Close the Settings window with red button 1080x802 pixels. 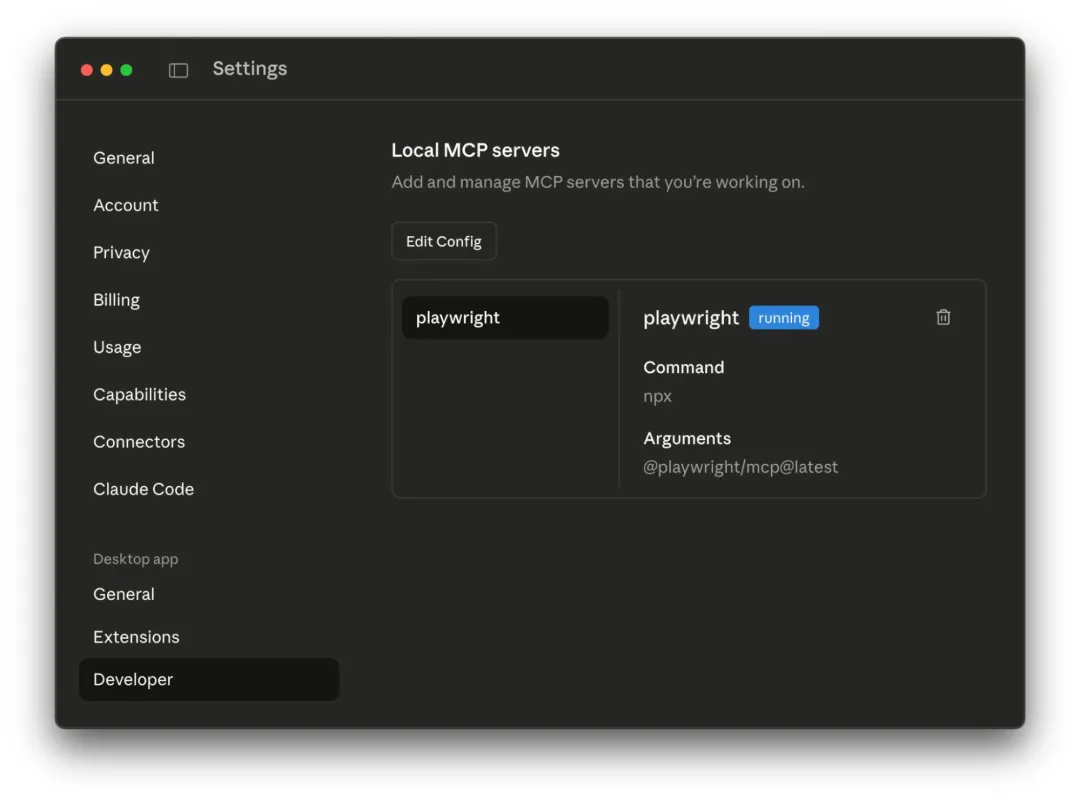[x=87, y=70]
